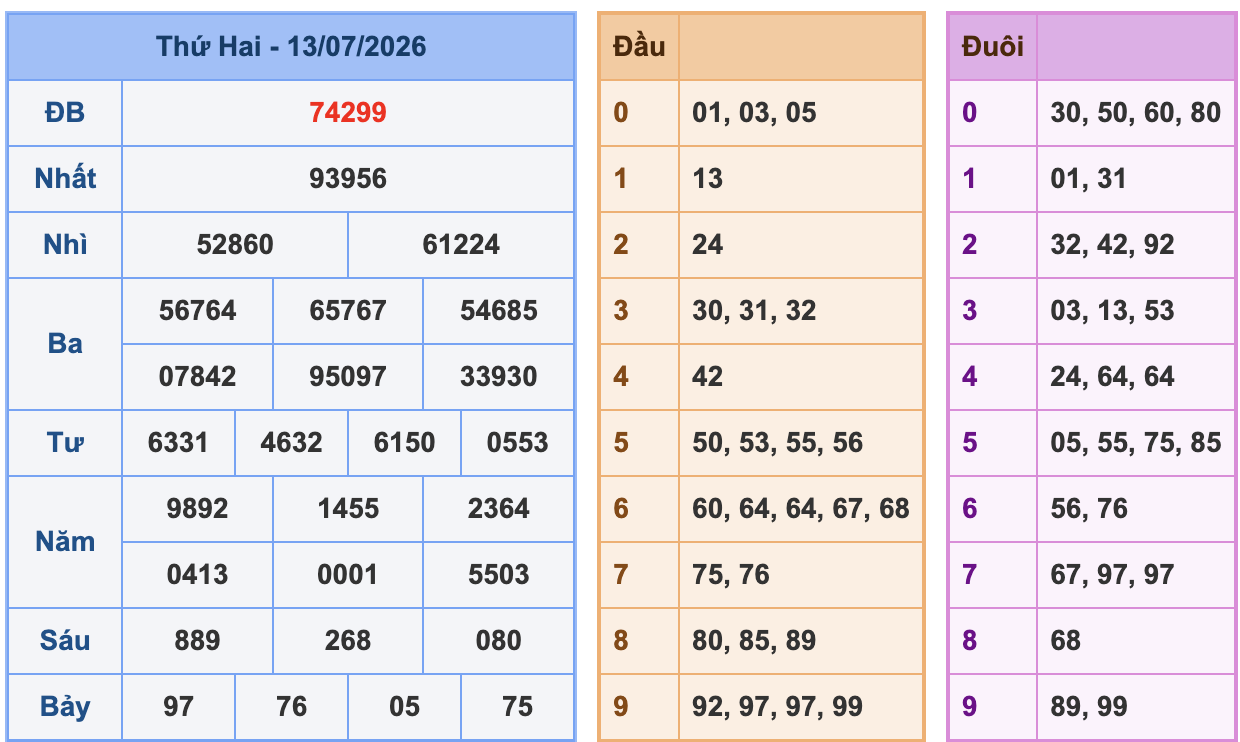This screenshot has width=1240, height=742.
Task: Click Đầu row 0 values 01, 03, 05
Action: 754,113
